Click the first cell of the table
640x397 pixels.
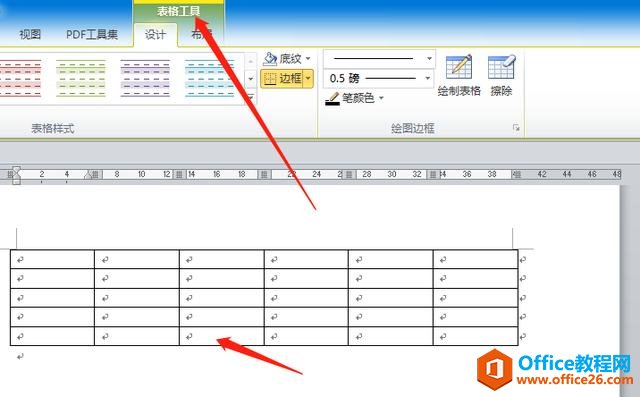pos(52,259)
